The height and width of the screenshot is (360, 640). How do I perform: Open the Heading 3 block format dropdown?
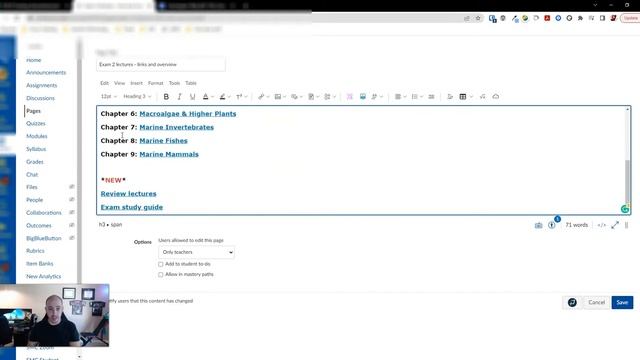137,97
